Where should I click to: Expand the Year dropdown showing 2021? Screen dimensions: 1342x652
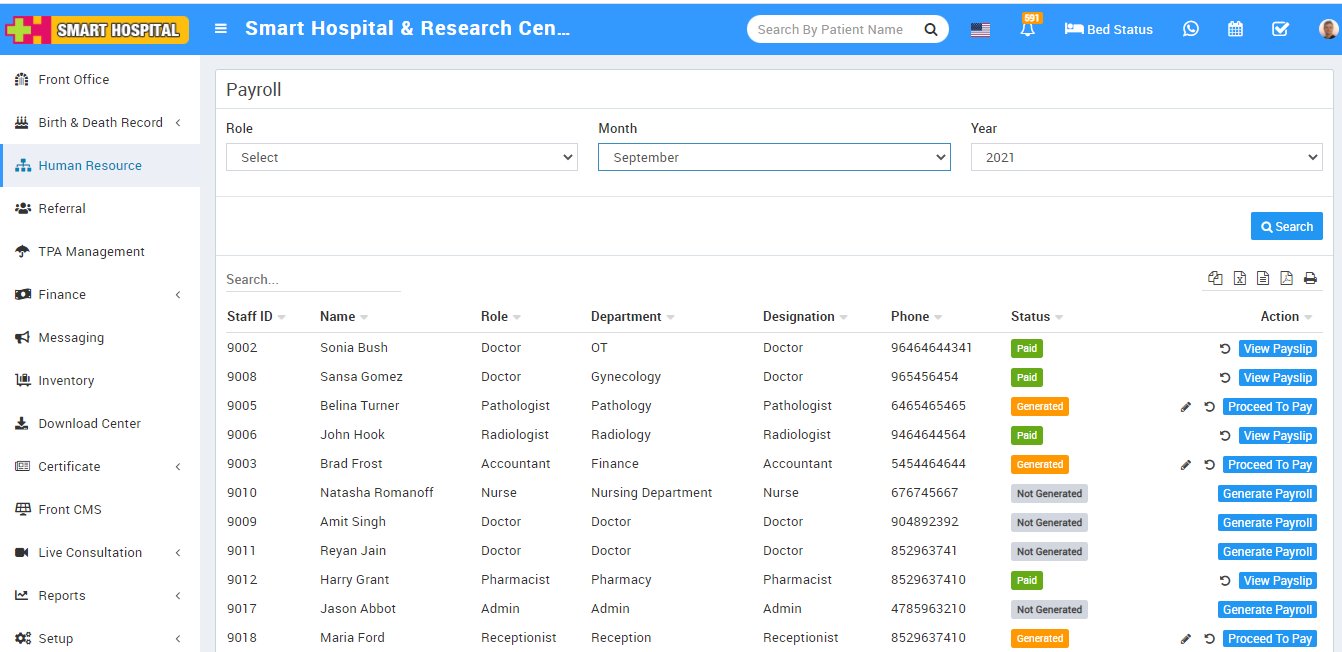click(x=1146, y=157)
